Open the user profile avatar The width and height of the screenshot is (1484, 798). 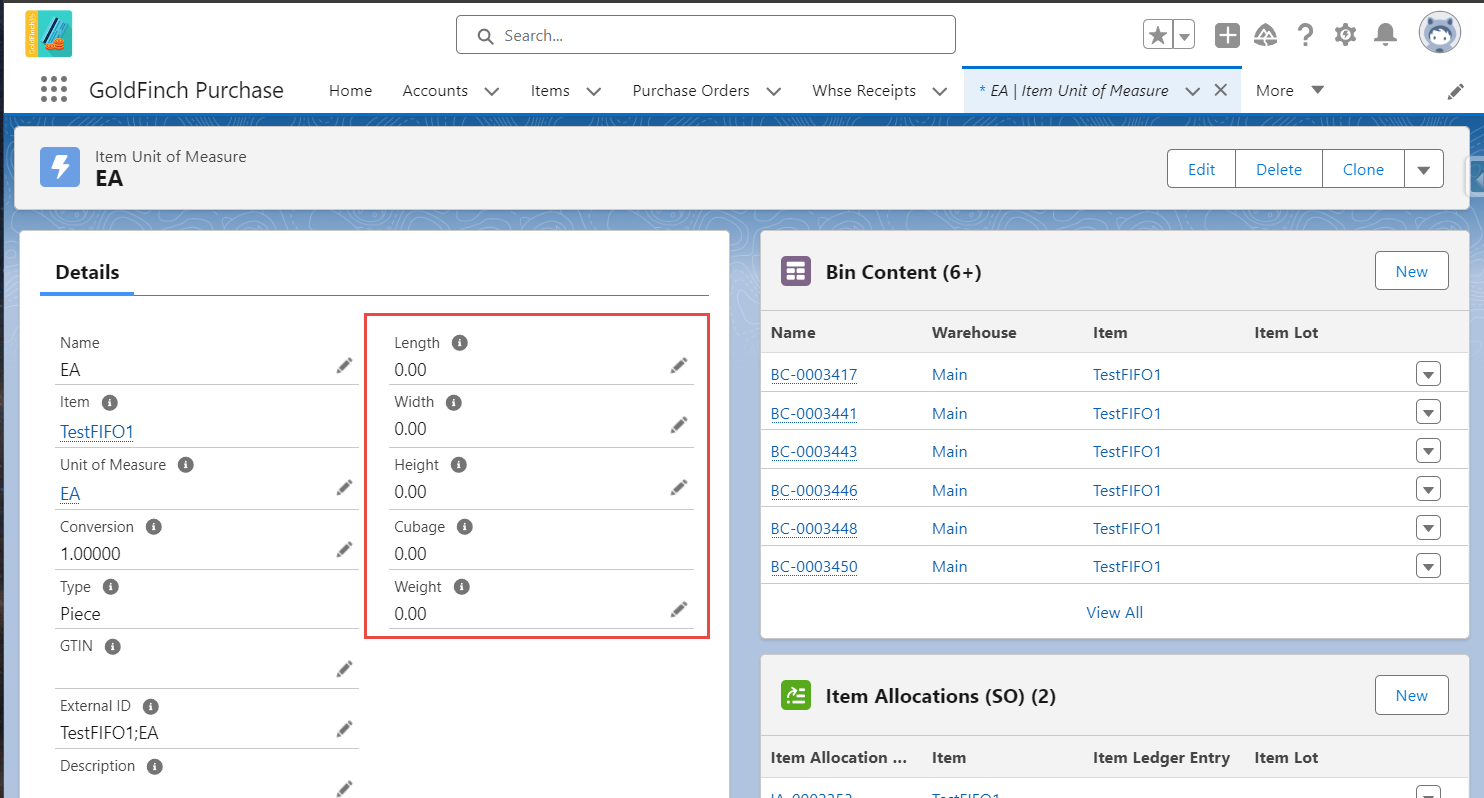(1440, 34)
